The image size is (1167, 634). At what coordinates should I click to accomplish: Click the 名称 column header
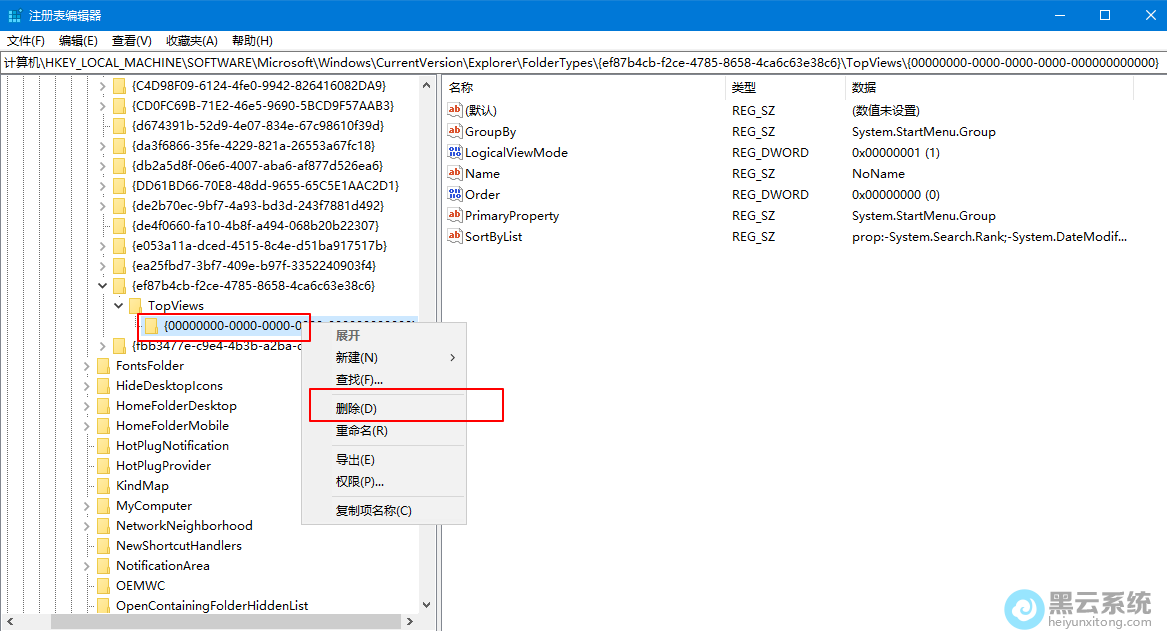coord(461,88)
